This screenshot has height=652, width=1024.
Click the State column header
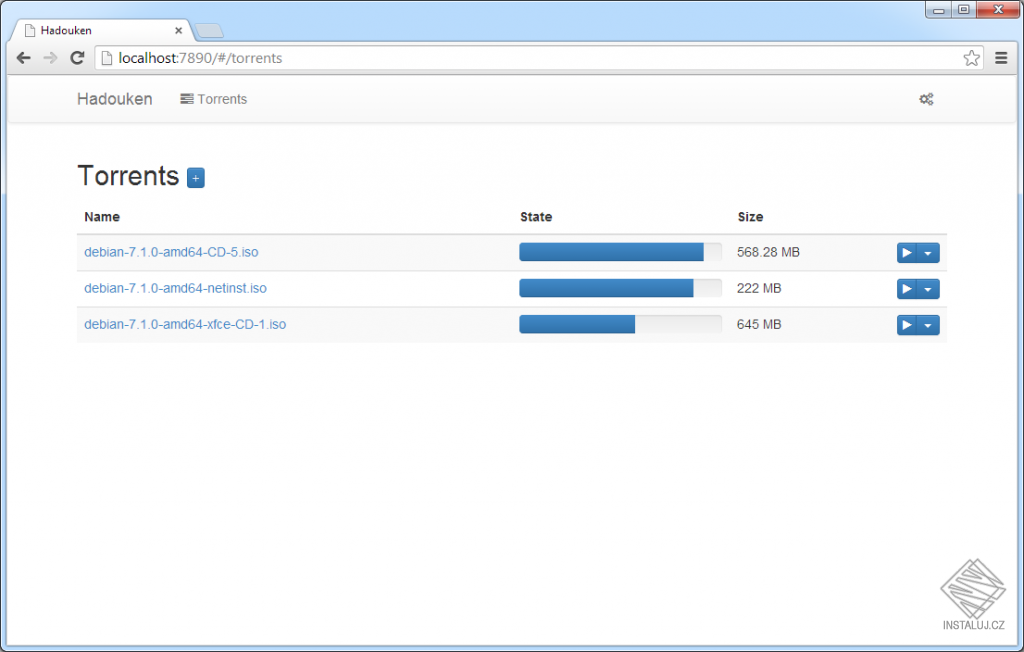536,217
